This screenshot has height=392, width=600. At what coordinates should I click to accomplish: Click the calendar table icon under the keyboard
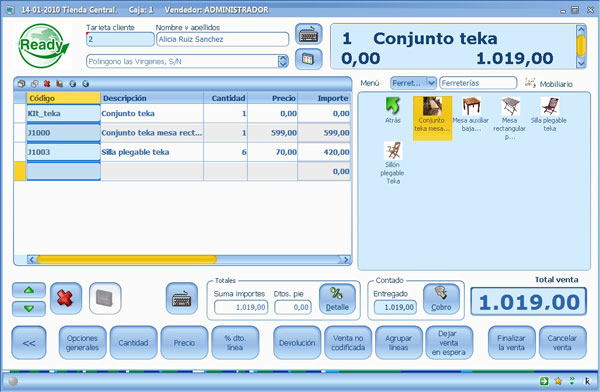coord(308,59)
